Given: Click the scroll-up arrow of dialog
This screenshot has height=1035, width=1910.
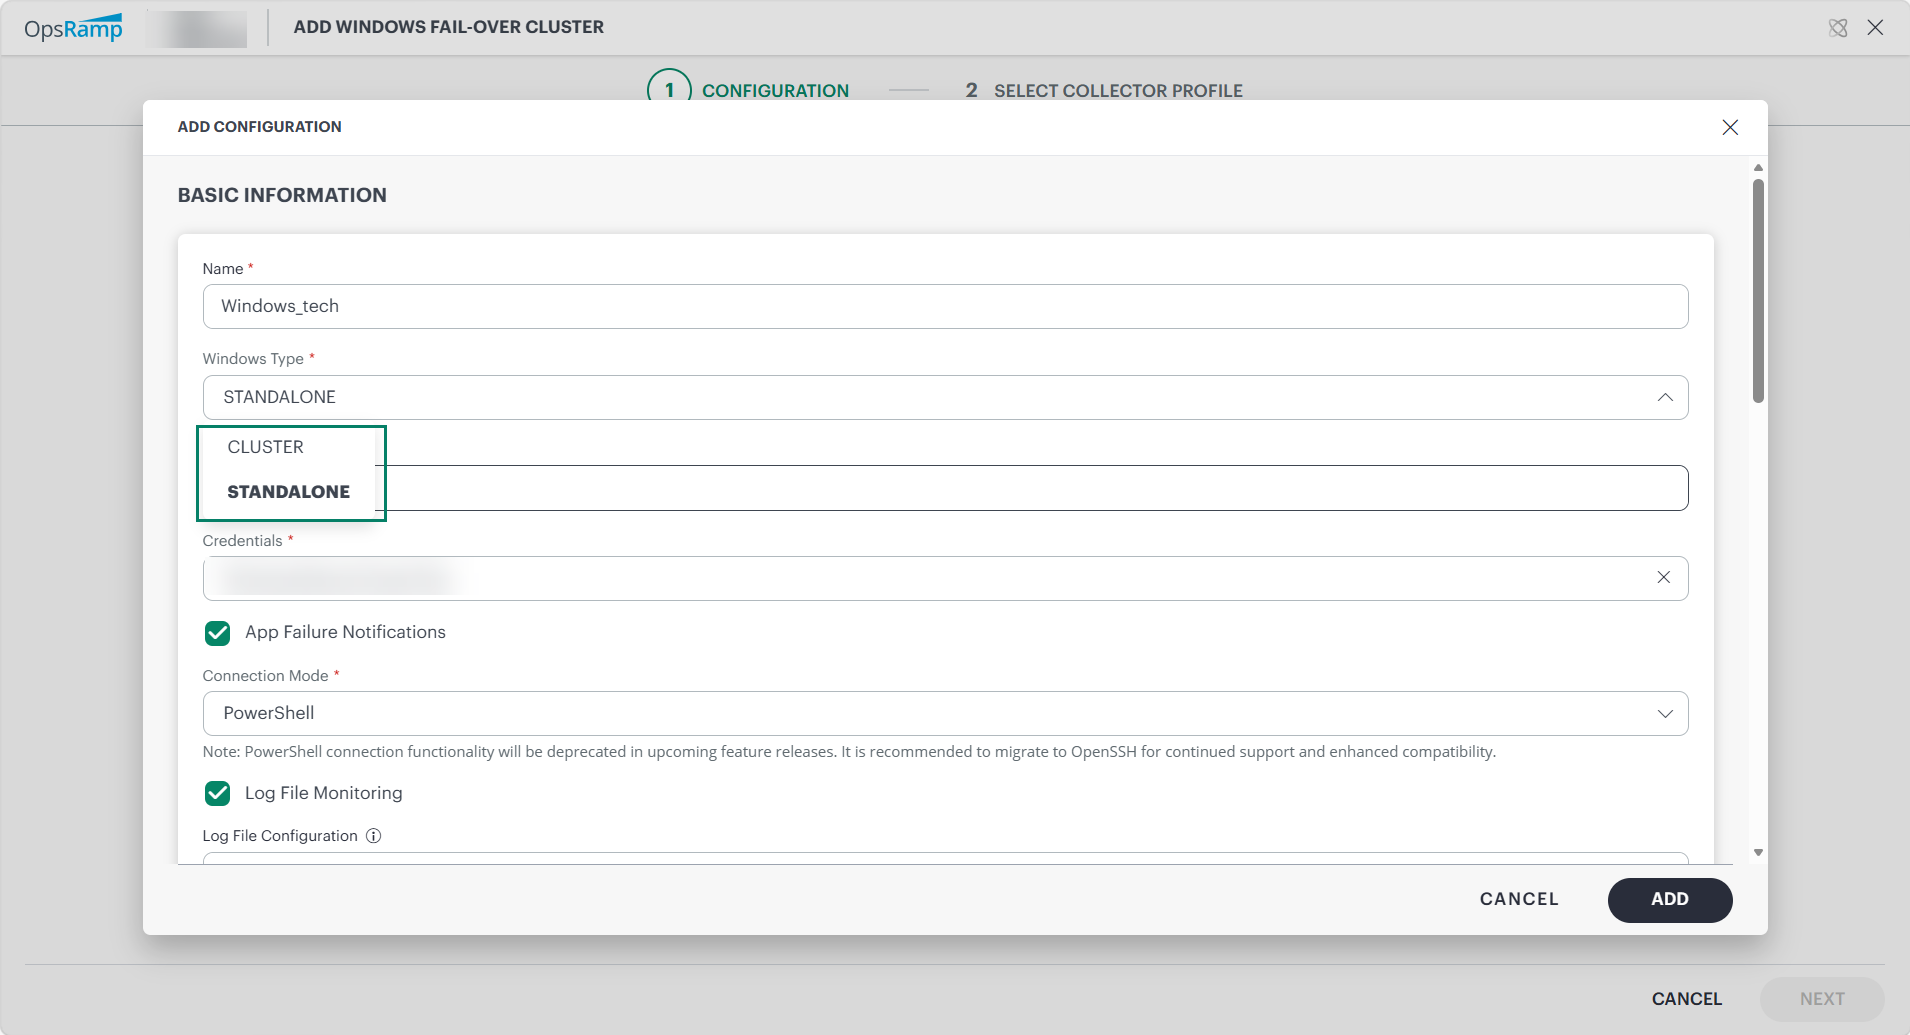Looking at the screenshot, I should (x=1758, y=167).
